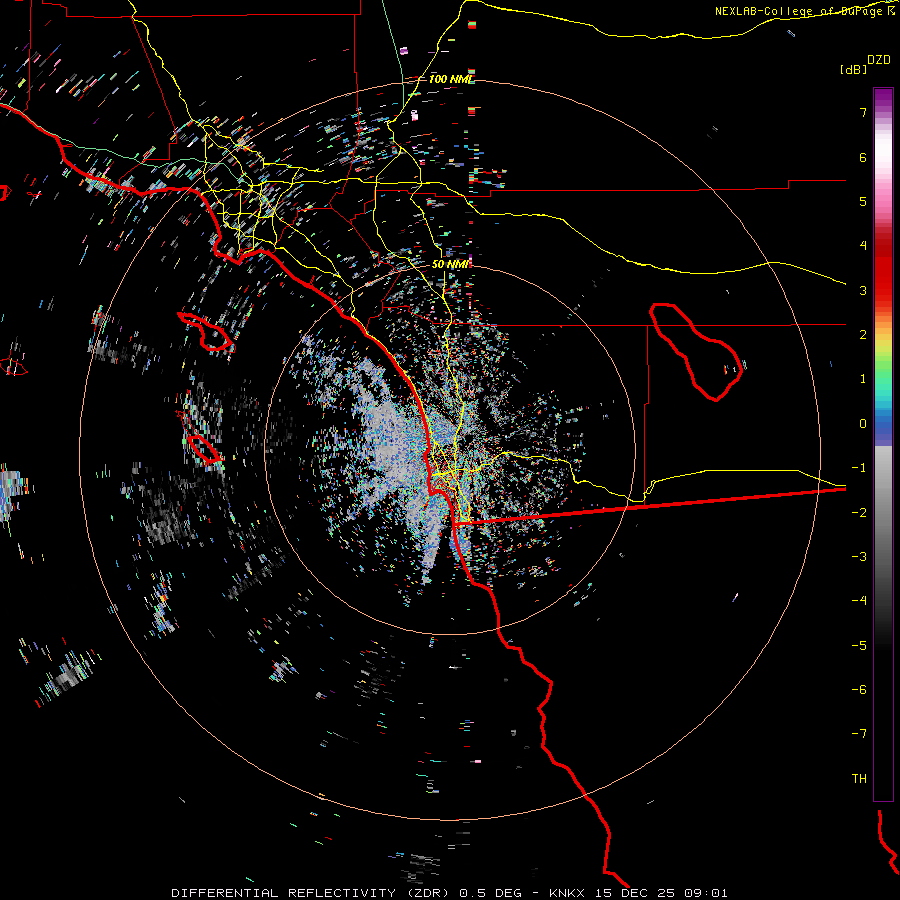Click the '50 NMI' range ring label
The height and width of the screenshot is (900, 900).
coord(450,264)
